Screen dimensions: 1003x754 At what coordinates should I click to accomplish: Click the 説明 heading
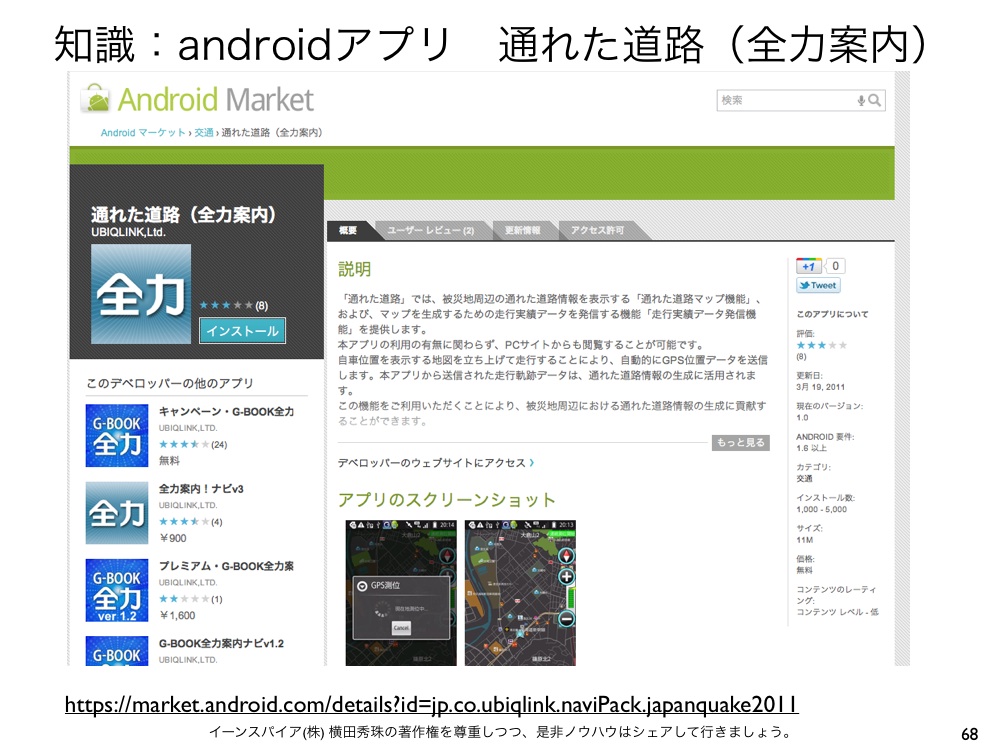(354, 269)
